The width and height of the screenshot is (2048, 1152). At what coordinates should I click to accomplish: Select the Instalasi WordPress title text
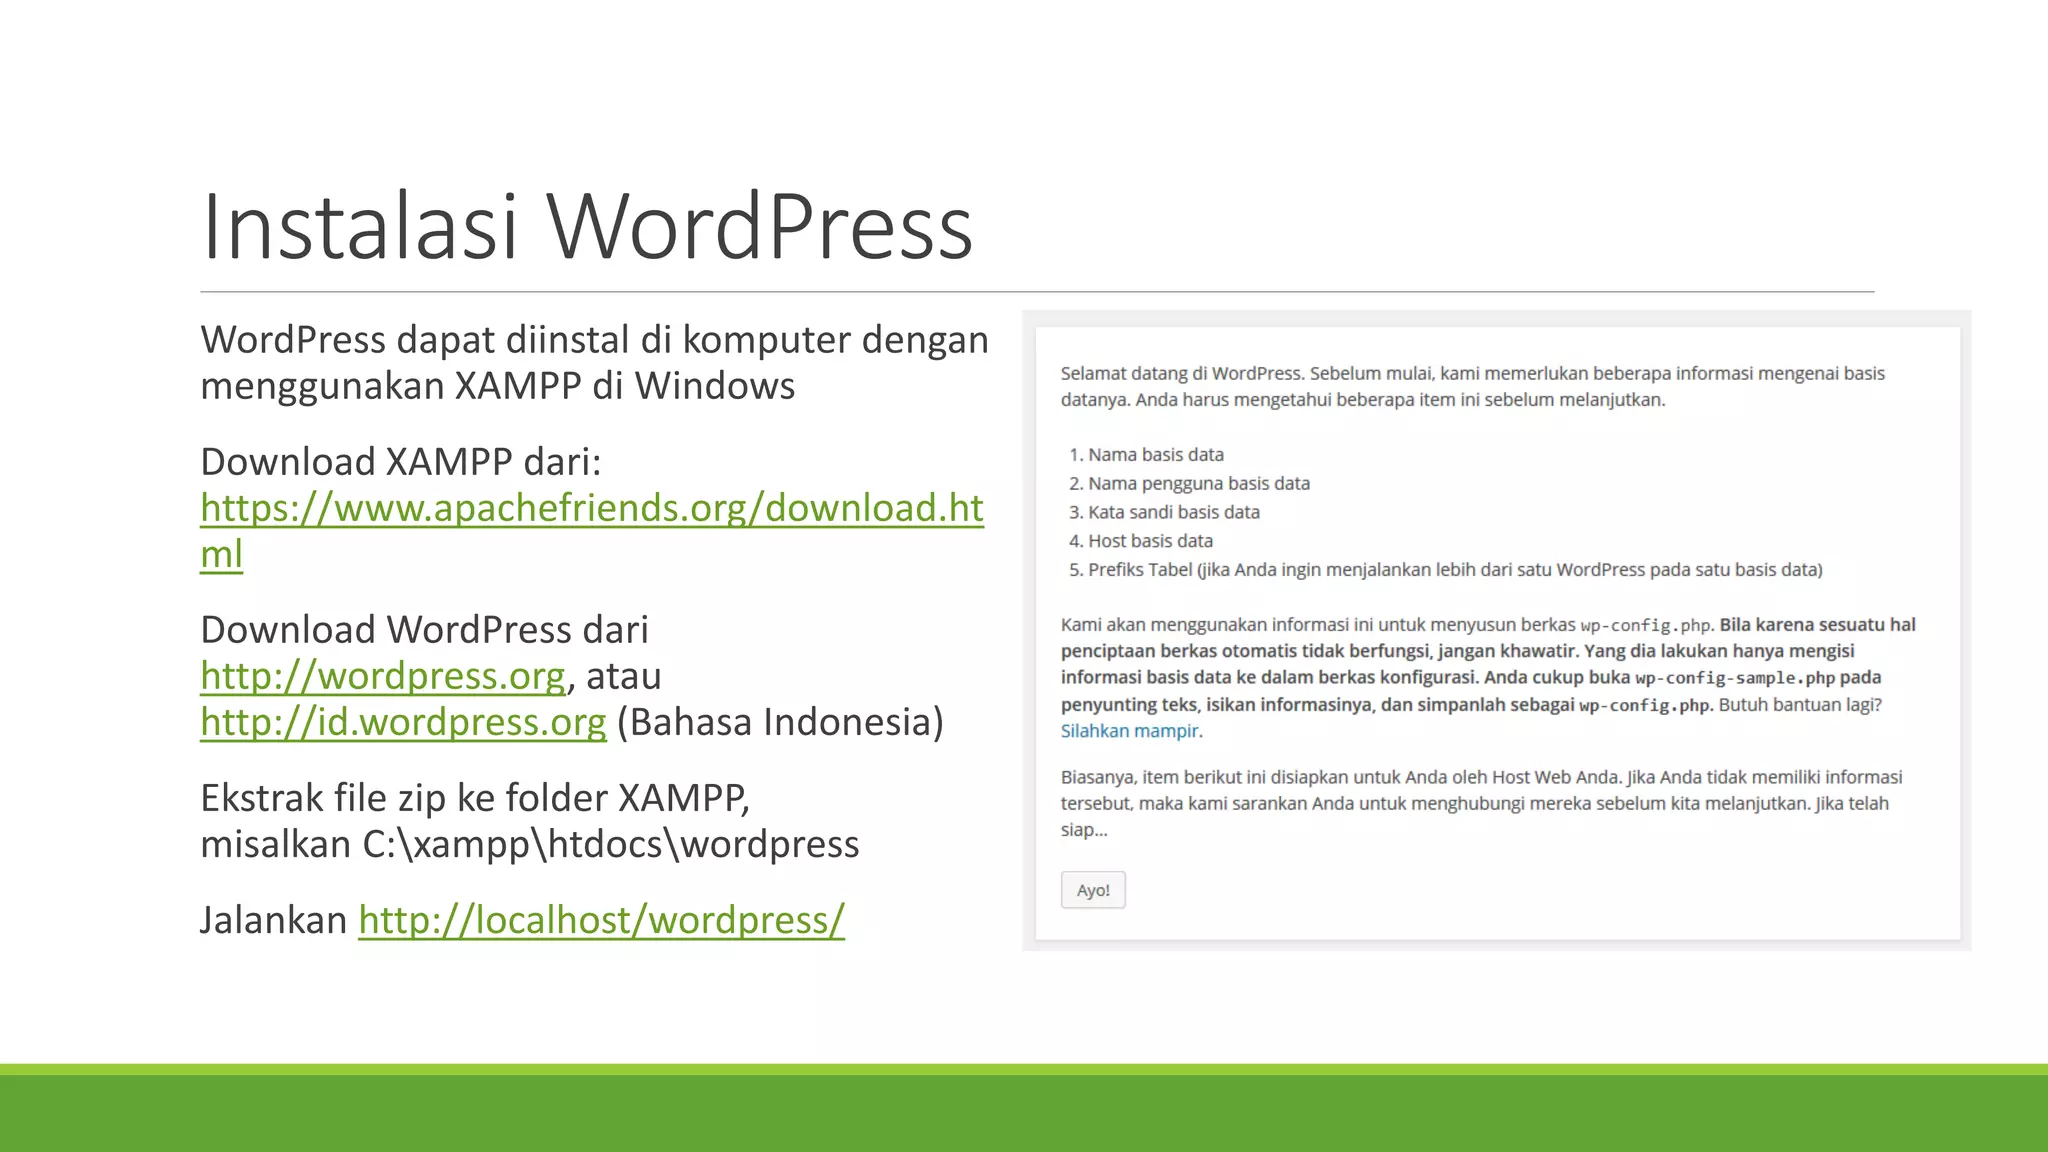587,226
